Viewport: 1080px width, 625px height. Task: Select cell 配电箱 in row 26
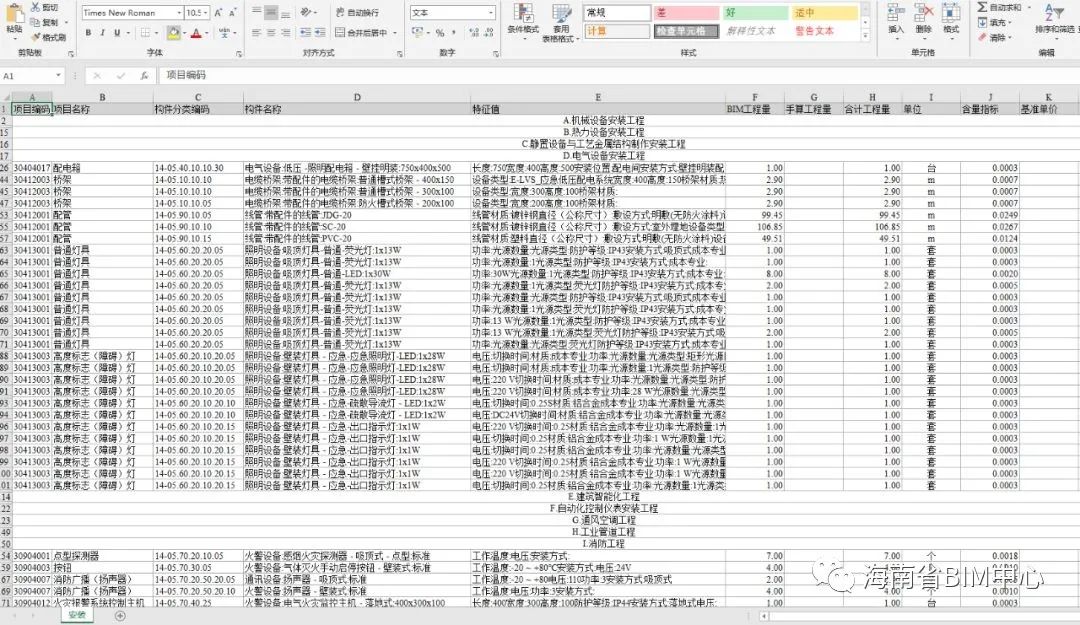102,167
